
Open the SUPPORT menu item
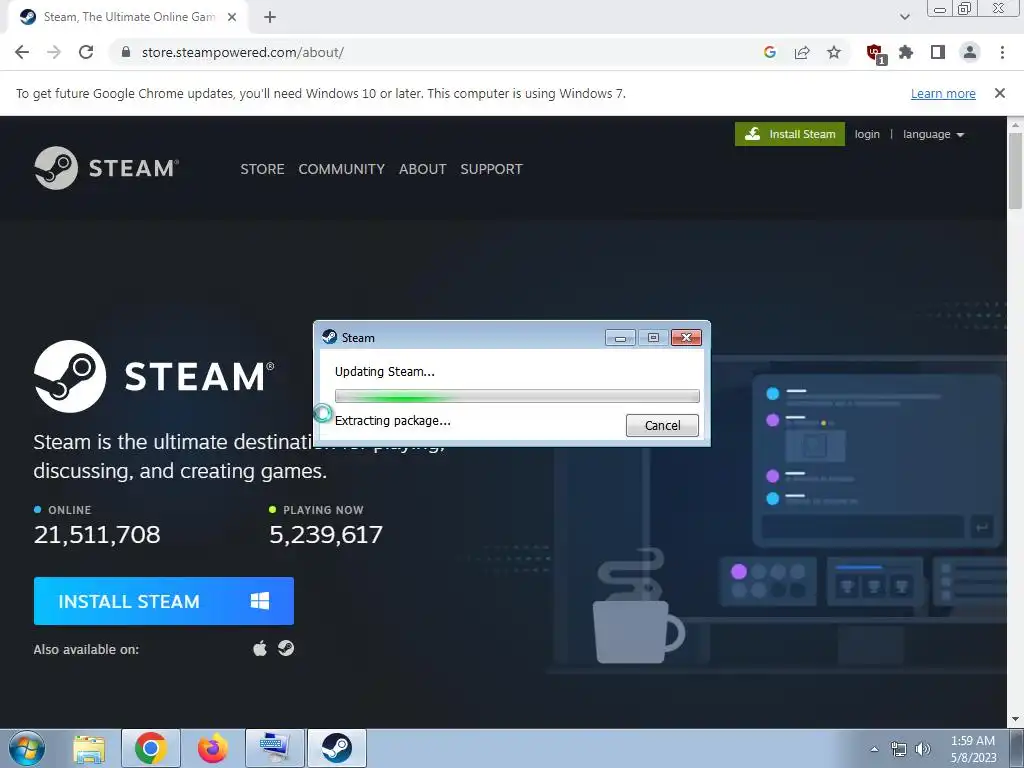491,169
